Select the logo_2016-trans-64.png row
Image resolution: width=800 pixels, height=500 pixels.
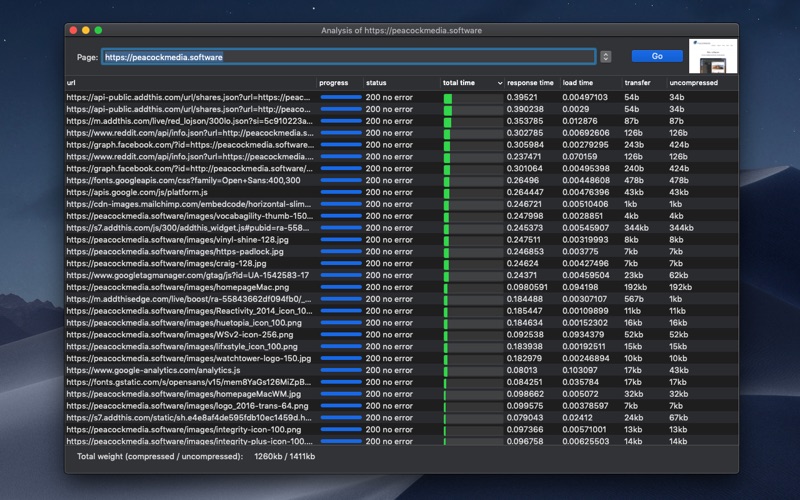[x=402, y=406]
